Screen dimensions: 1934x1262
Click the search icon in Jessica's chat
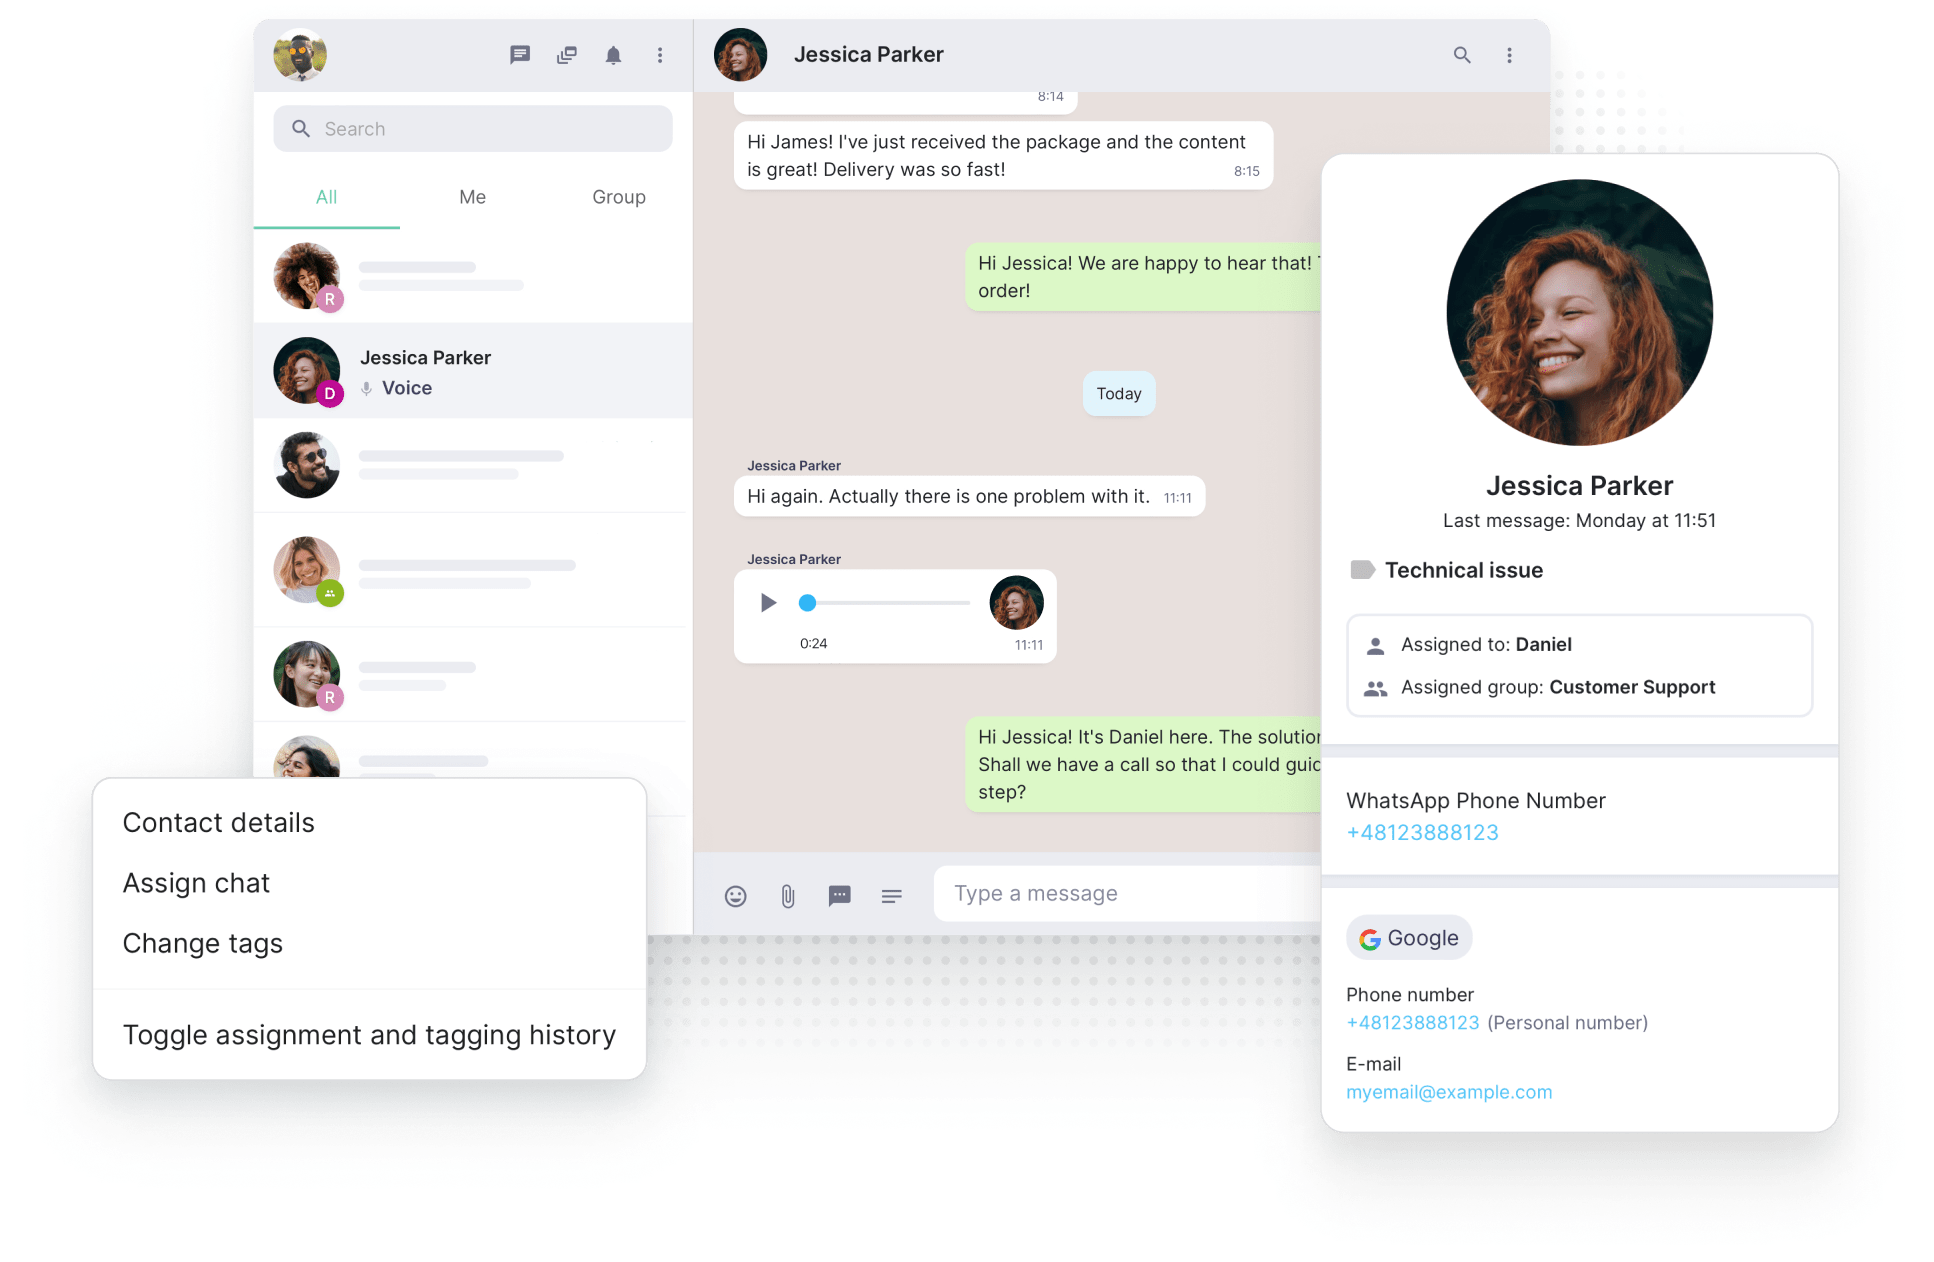tap(1459, 54)
